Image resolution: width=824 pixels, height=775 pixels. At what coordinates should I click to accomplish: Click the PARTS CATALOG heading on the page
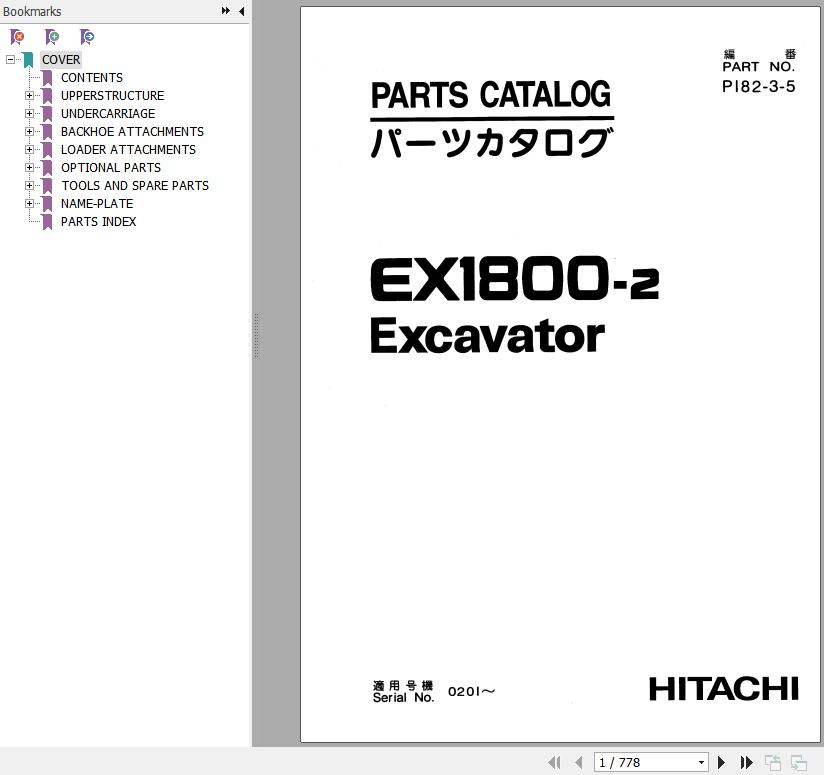click(491, 95)
